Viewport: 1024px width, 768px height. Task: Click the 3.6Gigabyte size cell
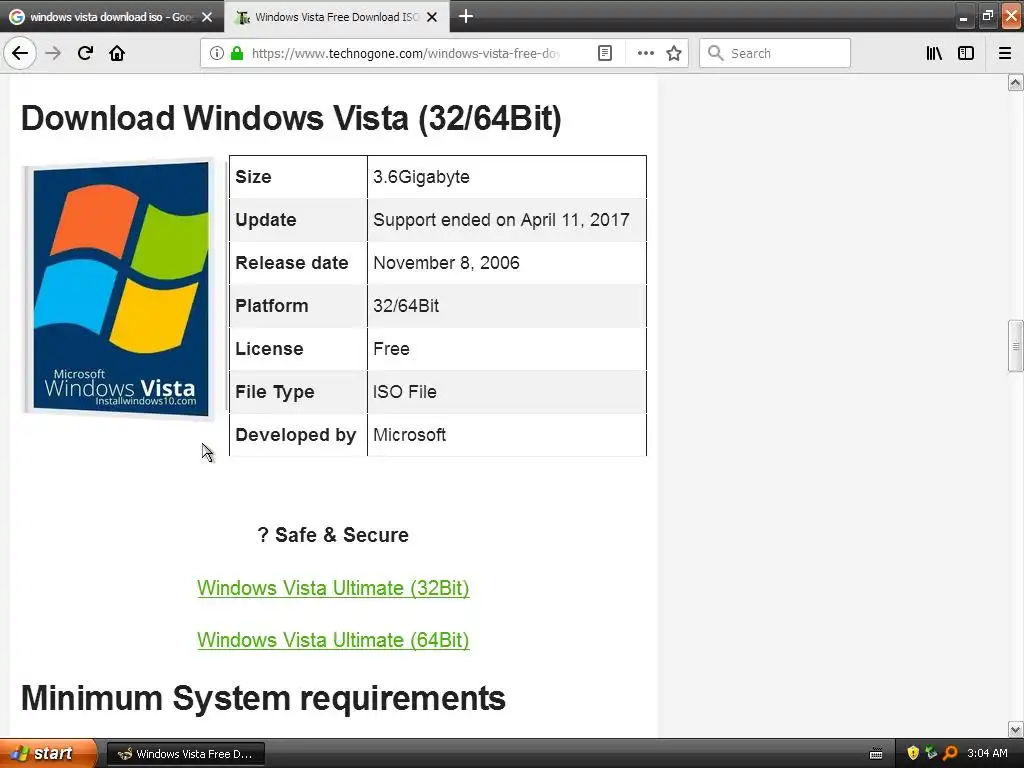tap(507, 177)
